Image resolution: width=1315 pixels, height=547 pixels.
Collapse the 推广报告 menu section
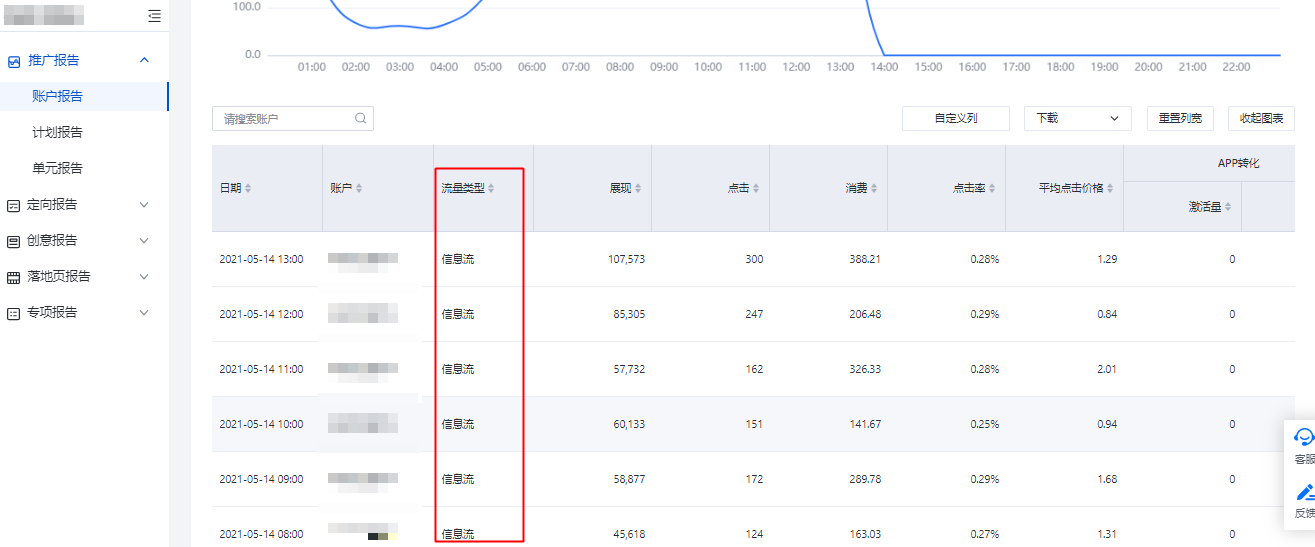tap(144, 60)
